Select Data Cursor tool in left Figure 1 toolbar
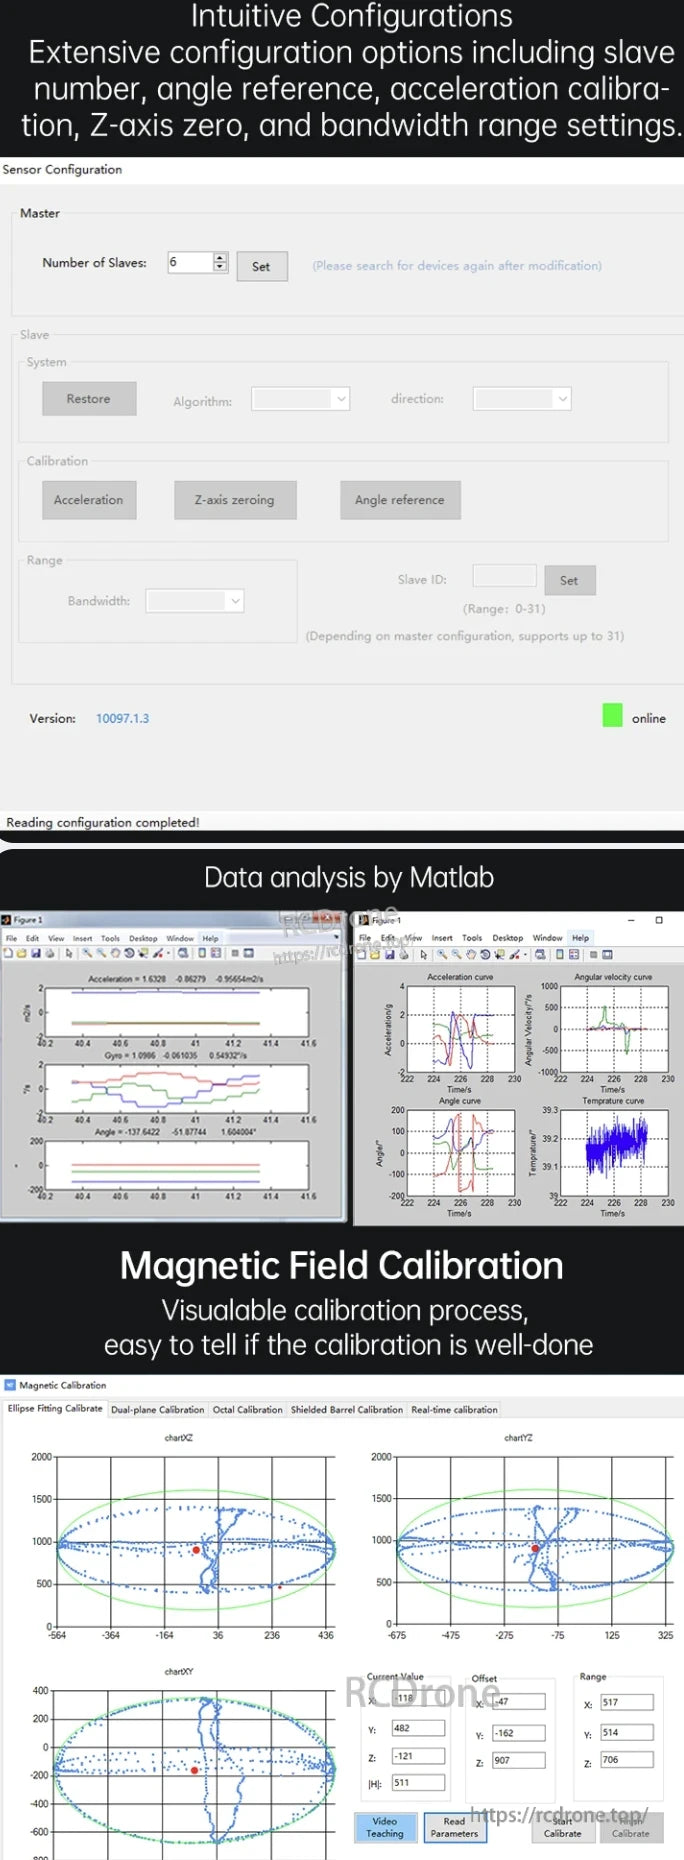 (143, 953)
